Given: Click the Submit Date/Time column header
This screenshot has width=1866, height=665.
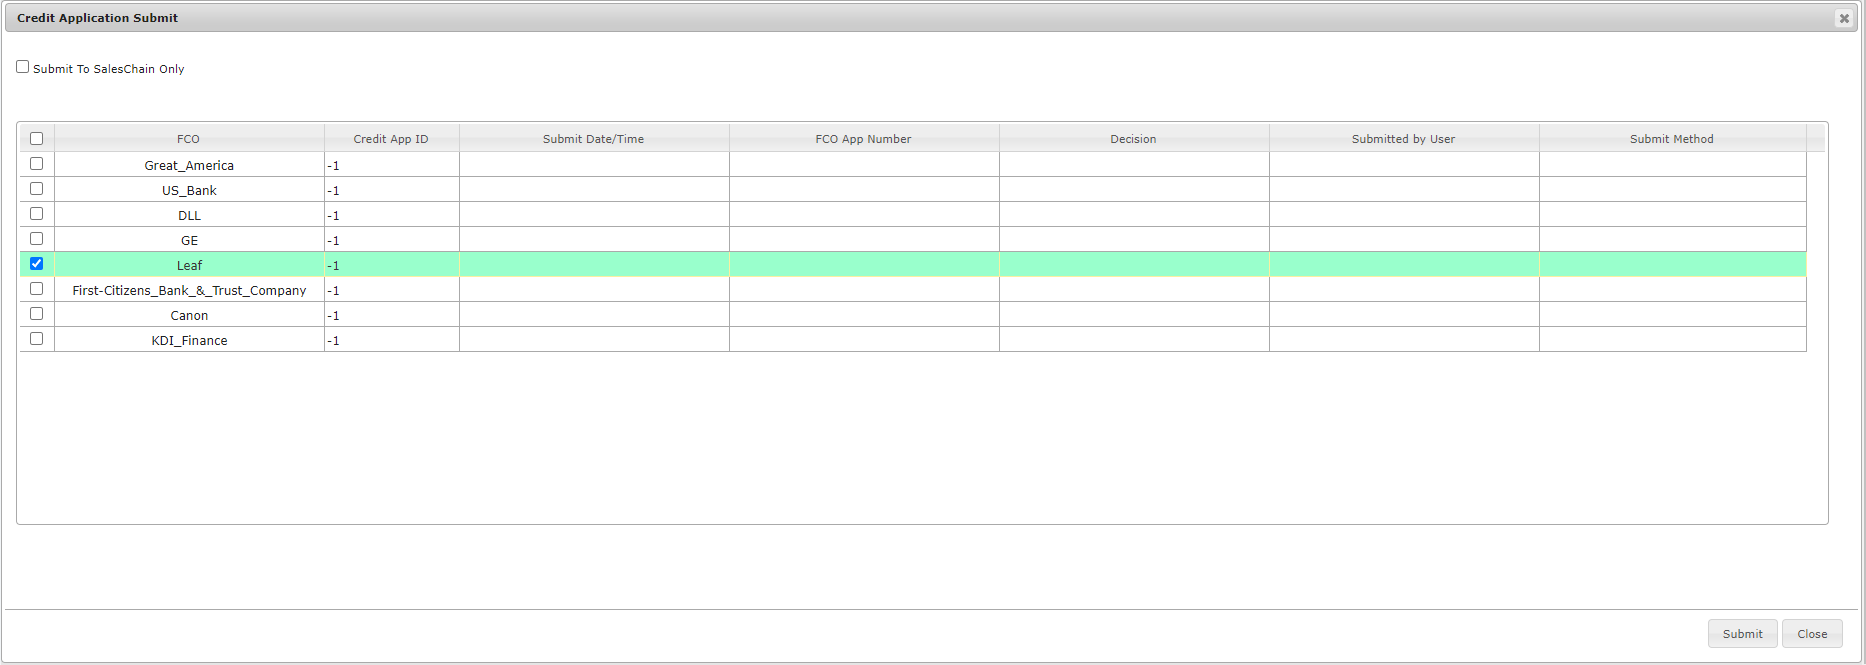Looking at the screenshot, I should pos(593,139).
